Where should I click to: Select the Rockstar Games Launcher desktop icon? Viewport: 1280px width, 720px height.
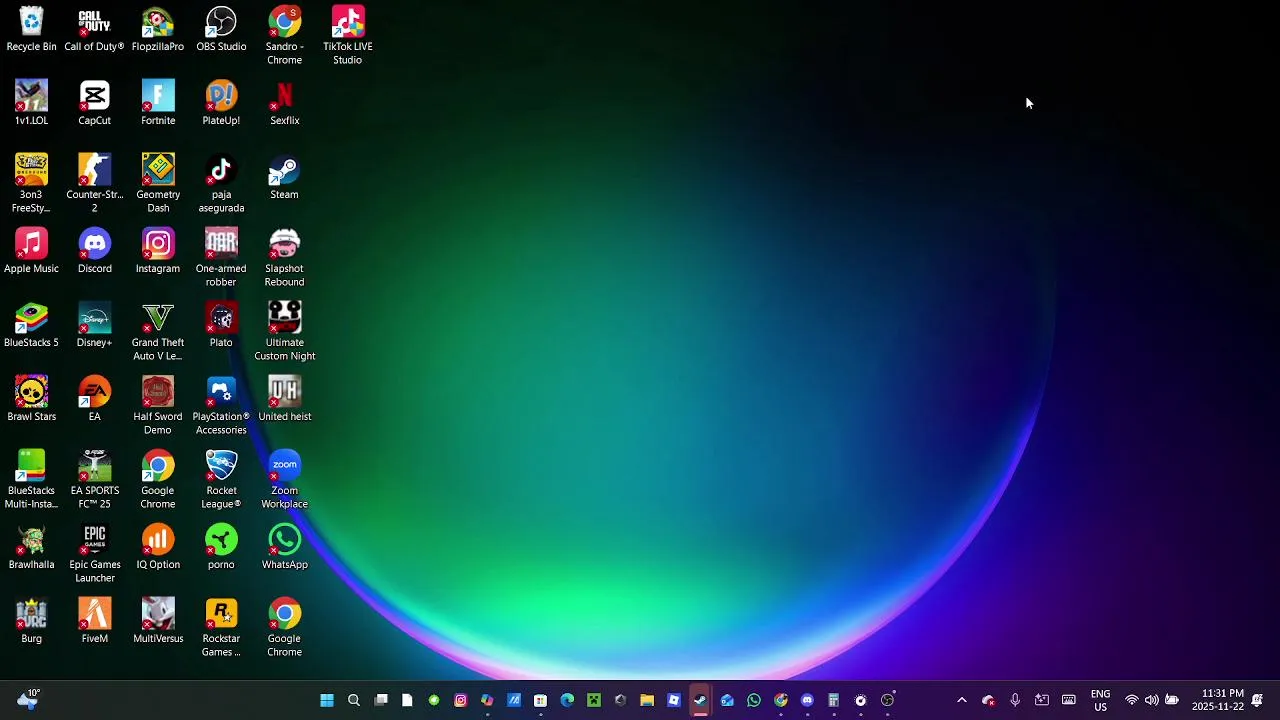[221, 628]
